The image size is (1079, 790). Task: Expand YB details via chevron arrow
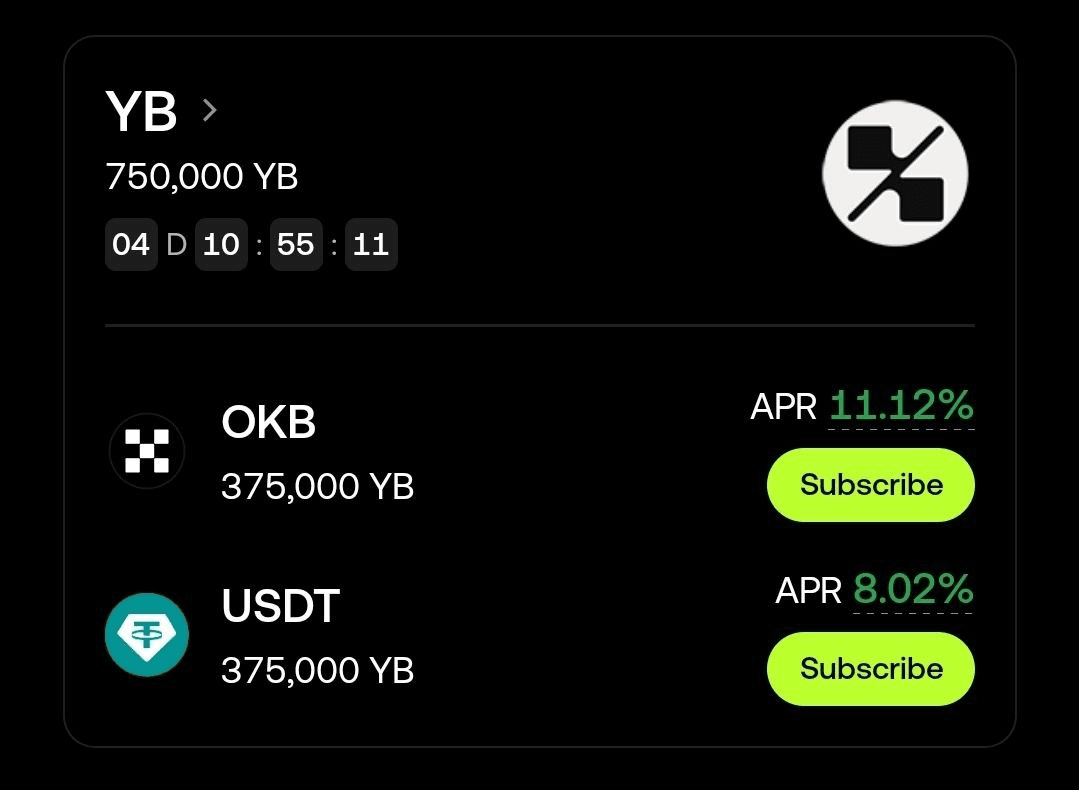pos(209,109)
